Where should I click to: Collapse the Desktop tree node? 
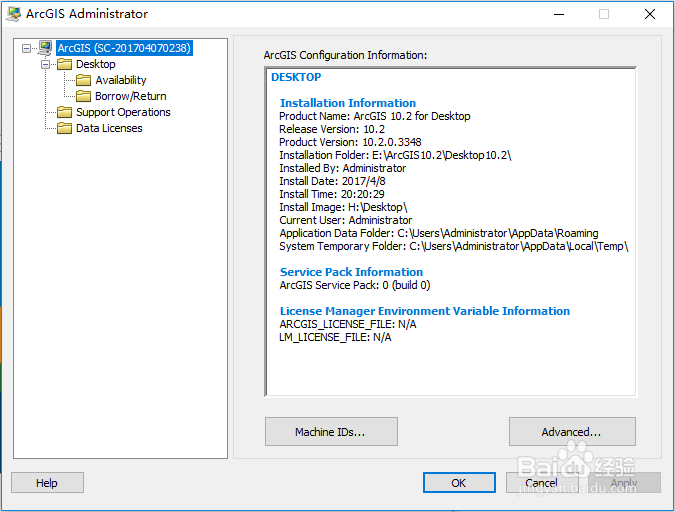[x=45, y=65]
